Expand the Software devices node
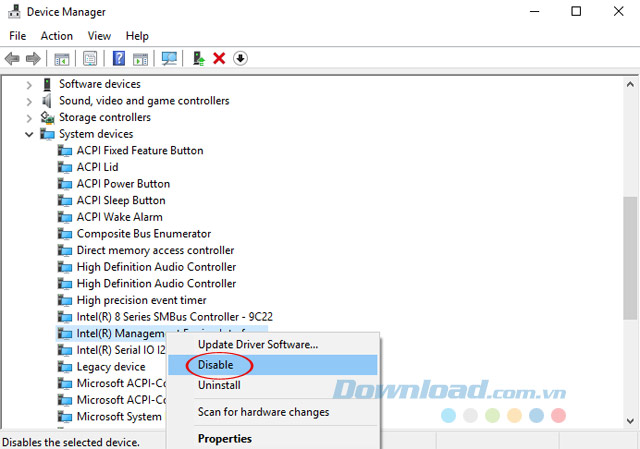 29,85
